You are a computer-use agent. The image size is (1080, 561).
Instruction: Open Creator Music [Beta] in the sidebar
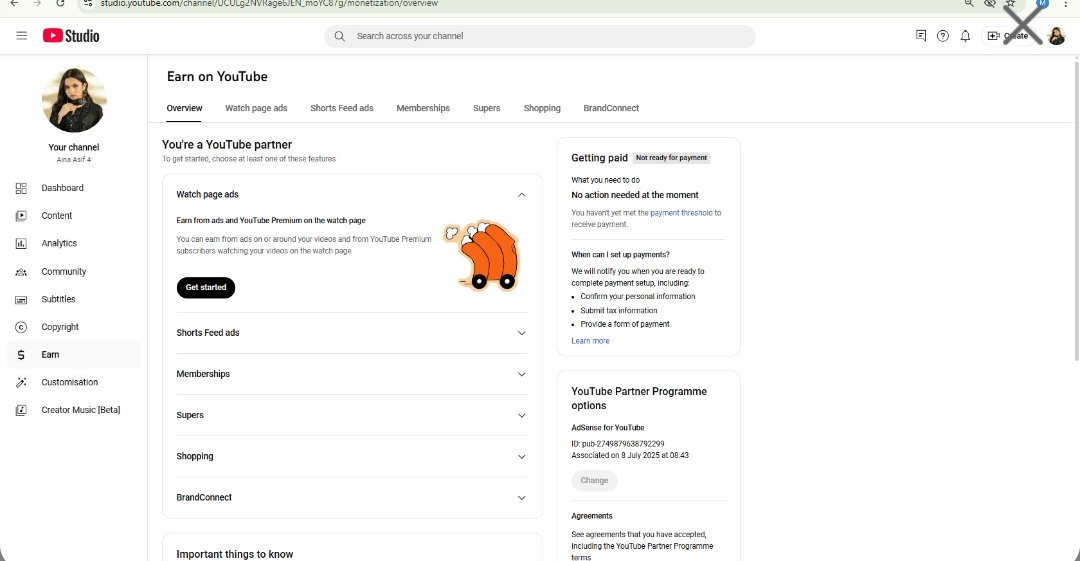[x=74, y=410]
